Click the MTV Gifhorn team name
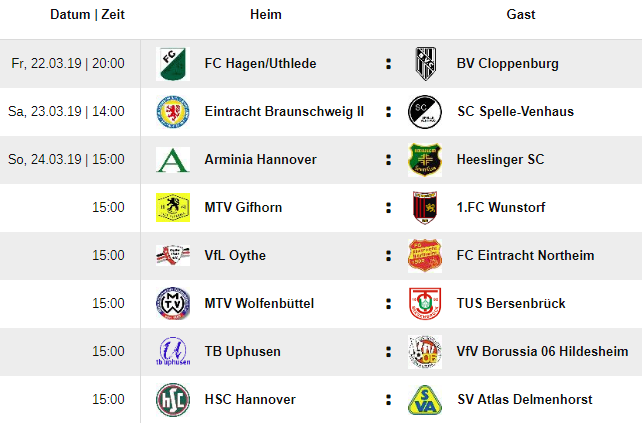 (x=243, y=208)
